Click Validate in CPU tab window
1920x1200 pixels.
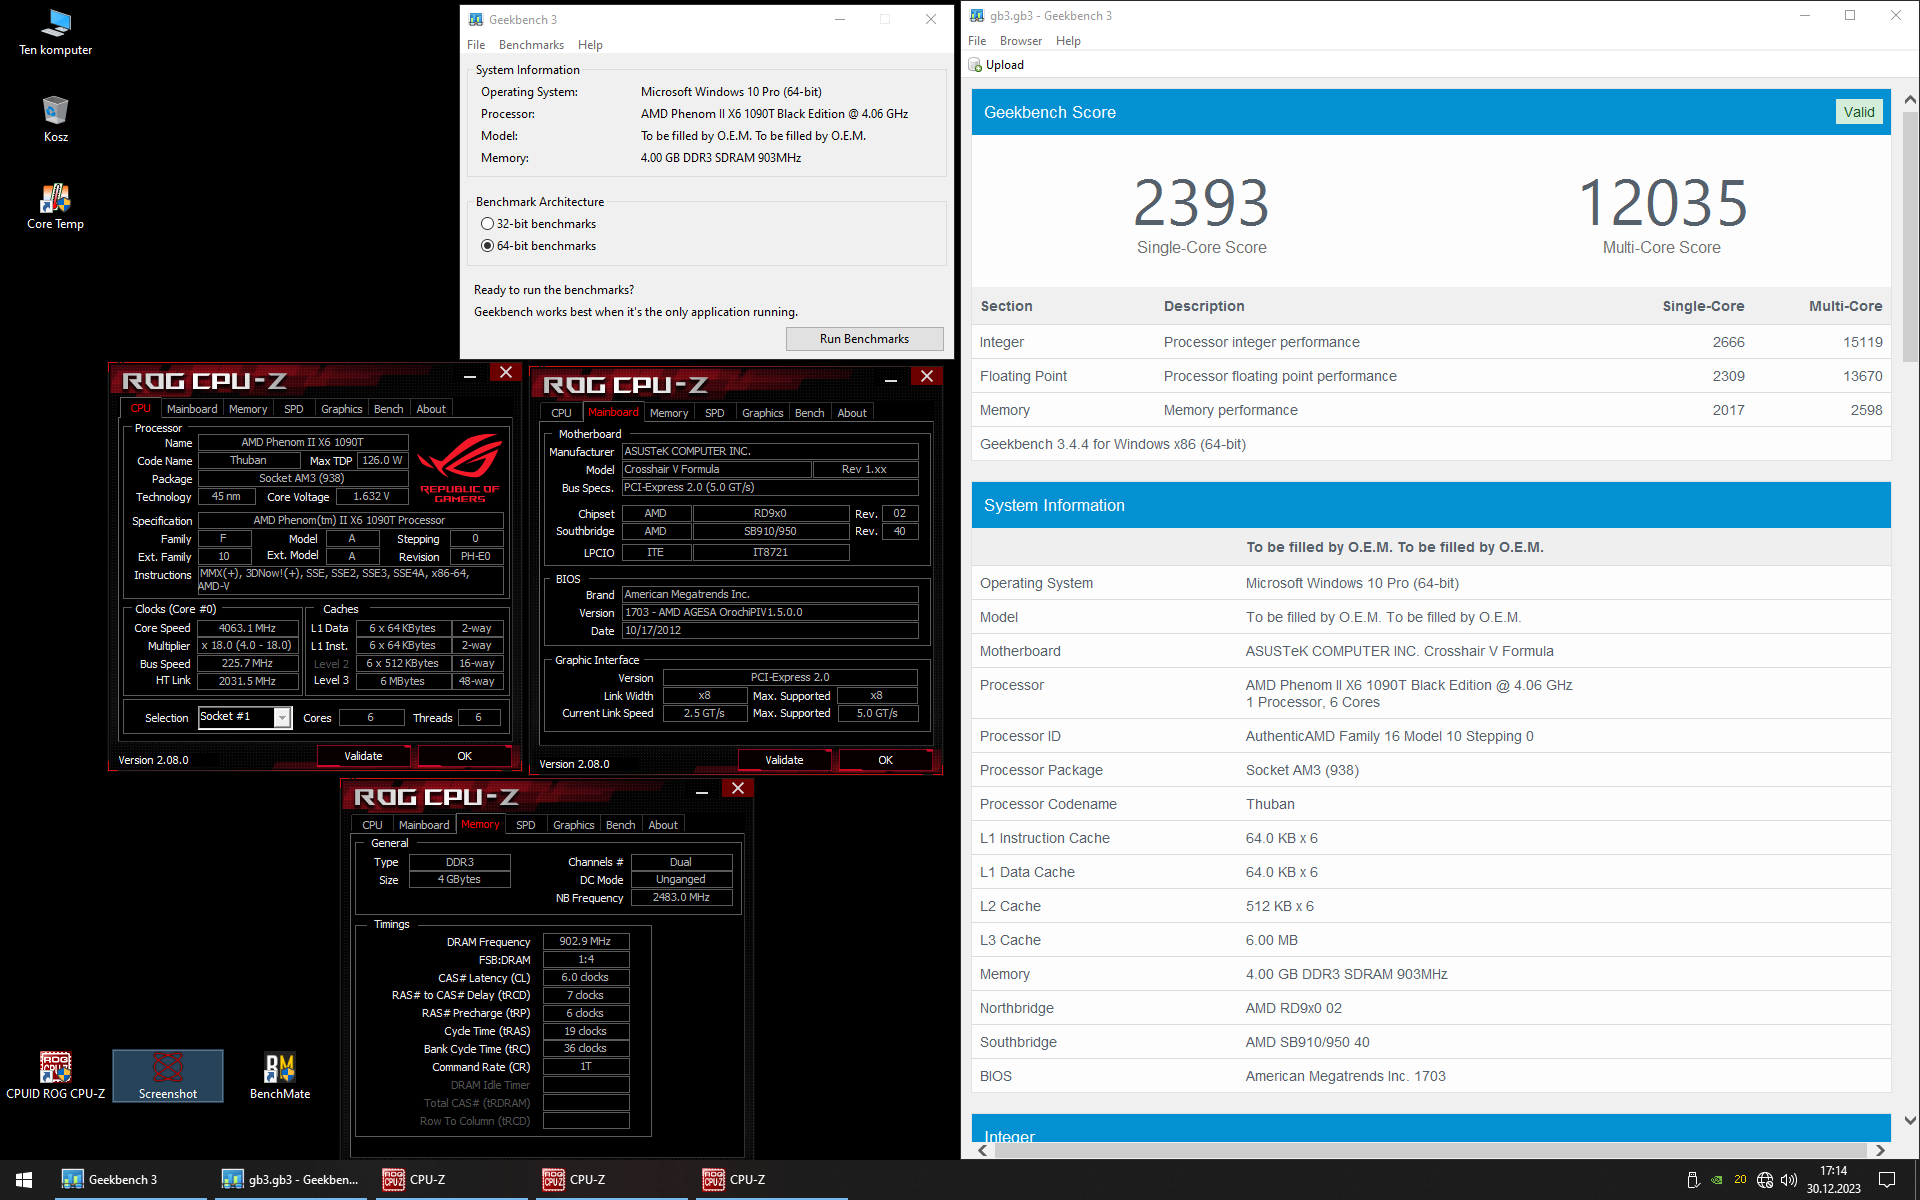point(363,756)
